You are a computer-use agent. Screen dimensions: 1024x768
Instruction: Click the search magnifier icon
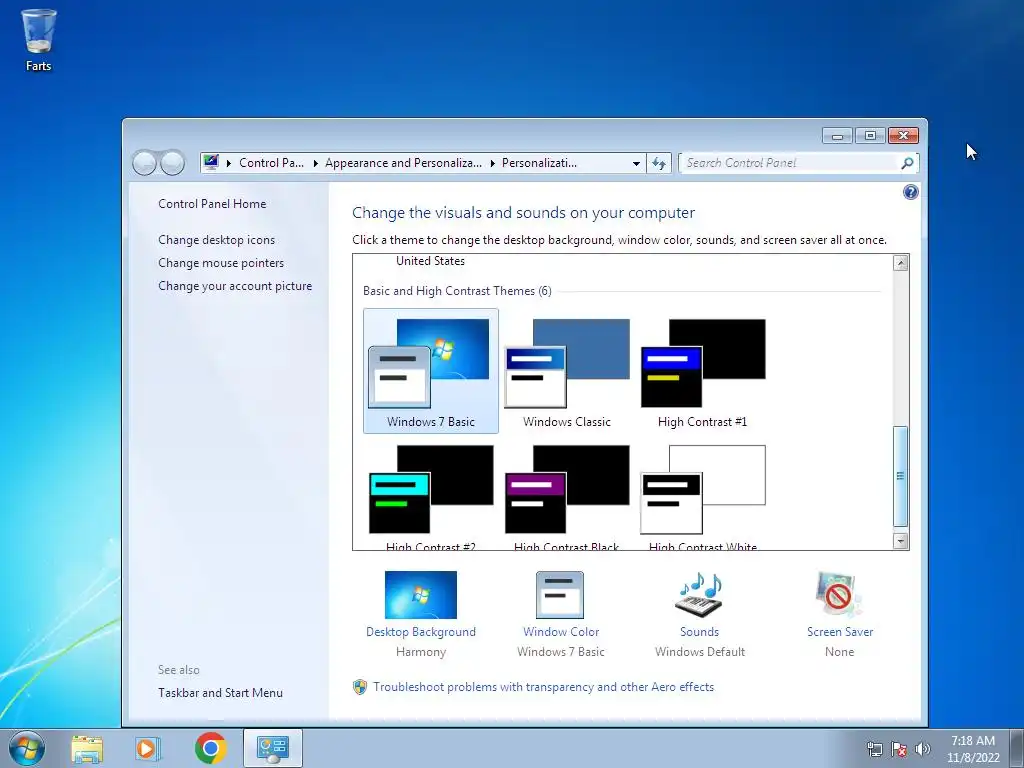coord(907,163)
